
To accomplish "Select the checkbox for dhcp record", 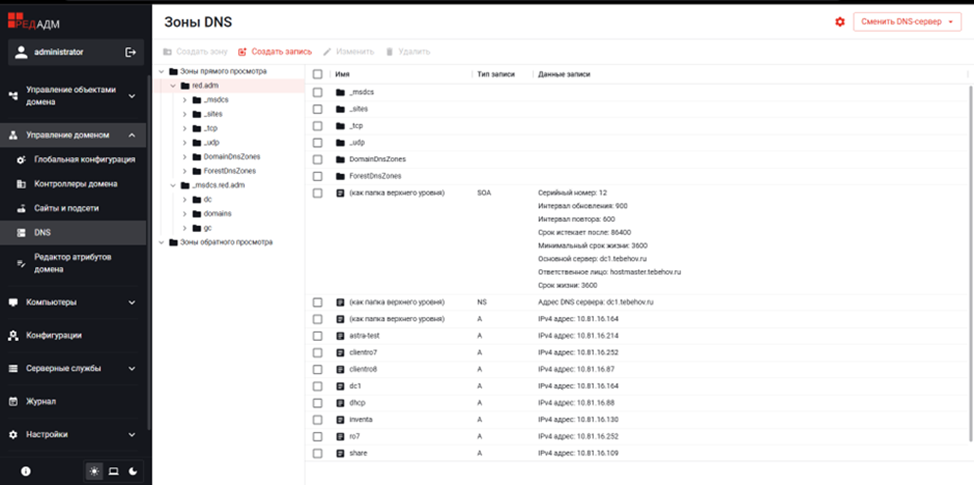I will pyautogui.click(x=317, y=402).
